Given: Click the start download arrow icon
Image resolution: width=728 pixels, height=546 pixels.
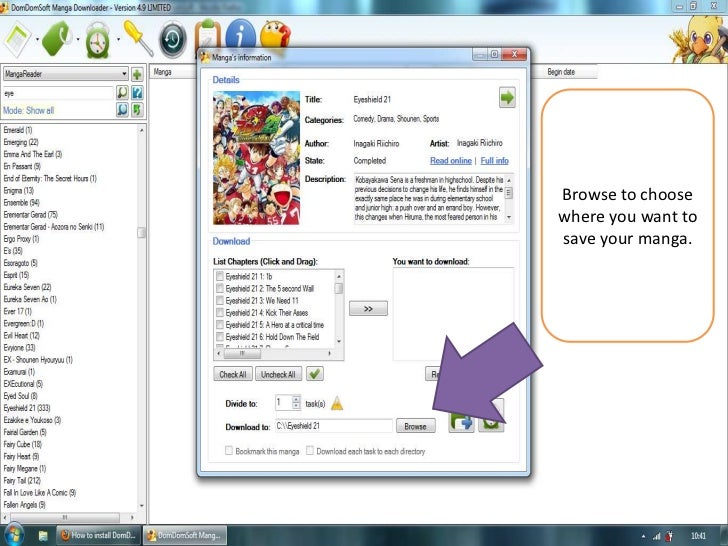Looking at the screenshot, I should 461,421.
